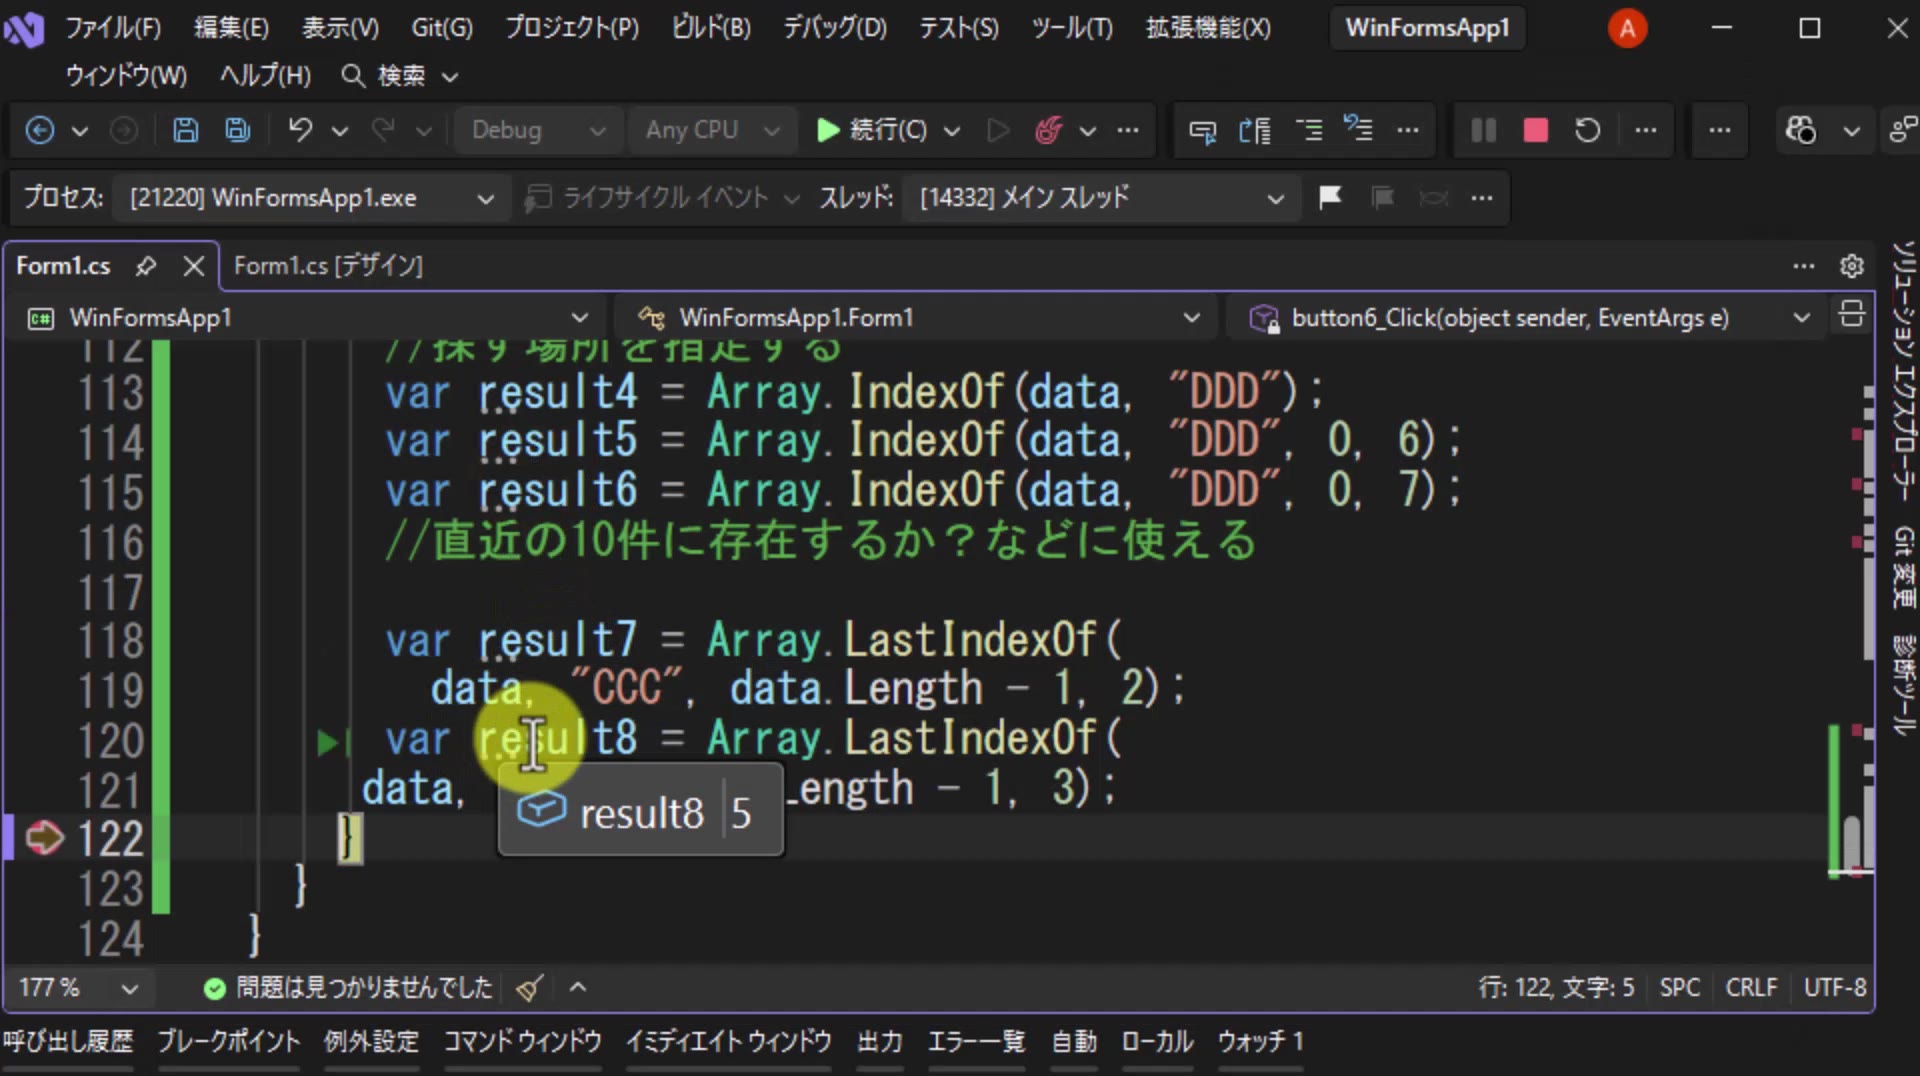The image size is (1920, 1076).
Task: Open the 177 % zoom level dropdown
Action: [78, 988]
